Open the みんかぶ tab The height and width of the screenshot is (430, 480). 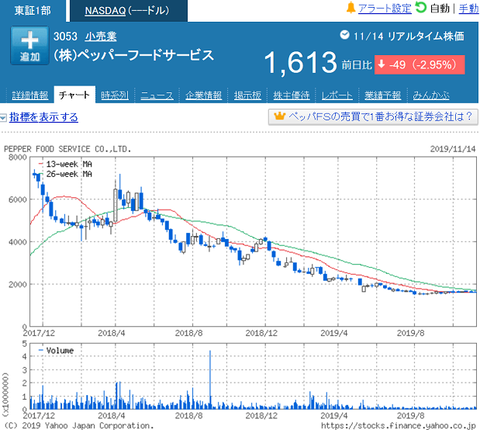(x=431, y=95)
